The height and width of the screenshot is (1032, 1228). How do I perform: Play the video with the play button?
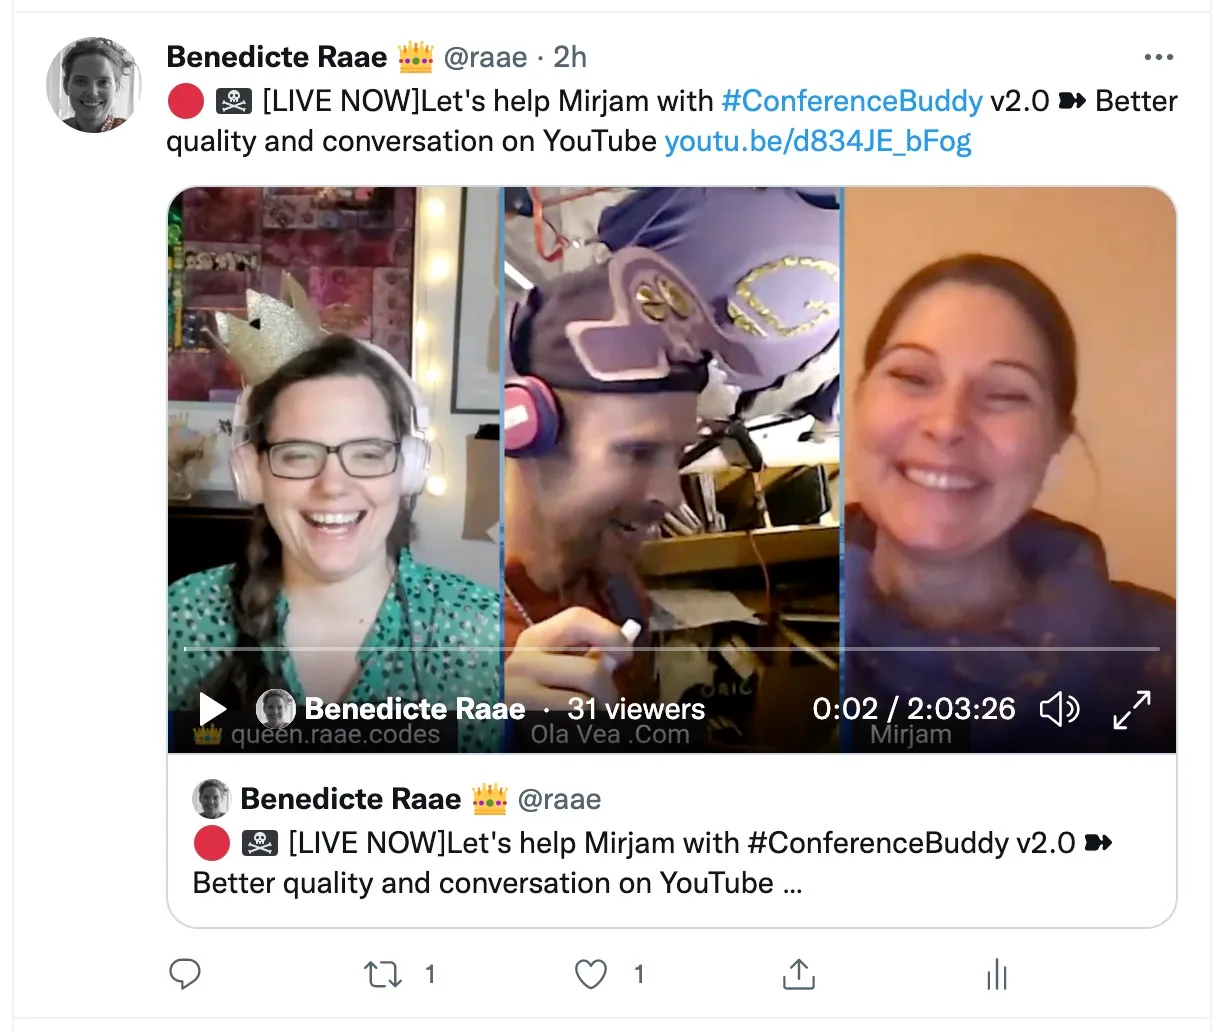pyautogui.click(x=212, y=709)
